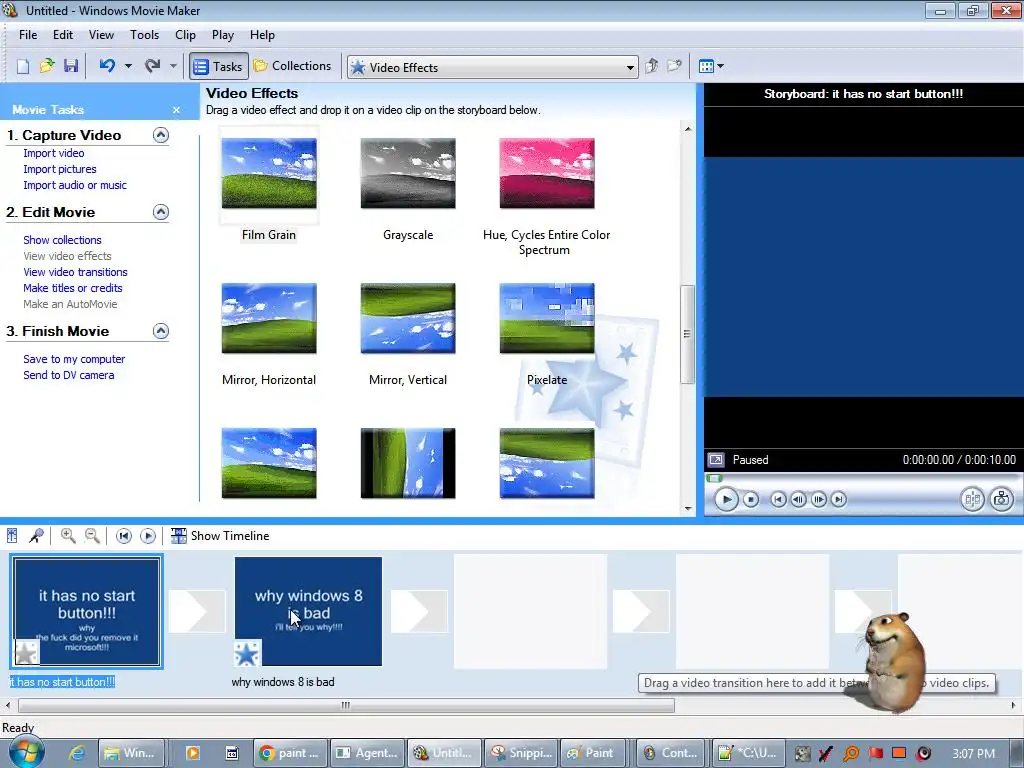The image size is (1024, 768).
Task: Click the new collection folder icon
Action: pos(674,66)
